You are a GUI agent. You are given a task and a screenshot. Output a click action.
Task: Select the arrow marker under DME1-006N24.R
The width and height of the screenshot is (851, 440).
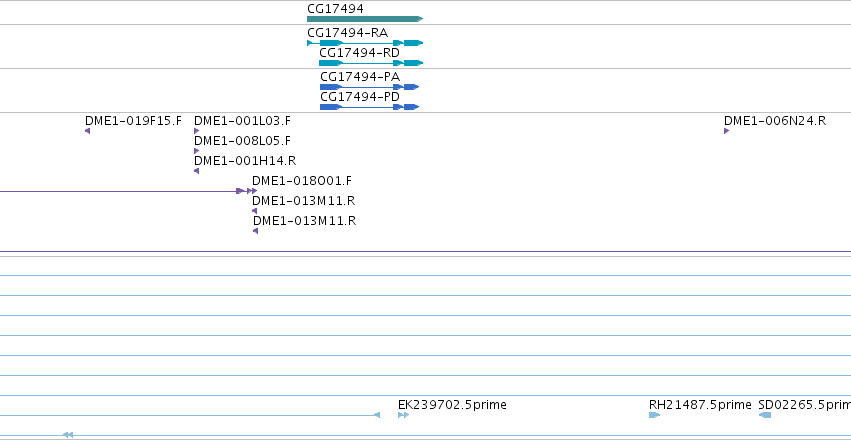pyautogui.click(x=727, y=131)
